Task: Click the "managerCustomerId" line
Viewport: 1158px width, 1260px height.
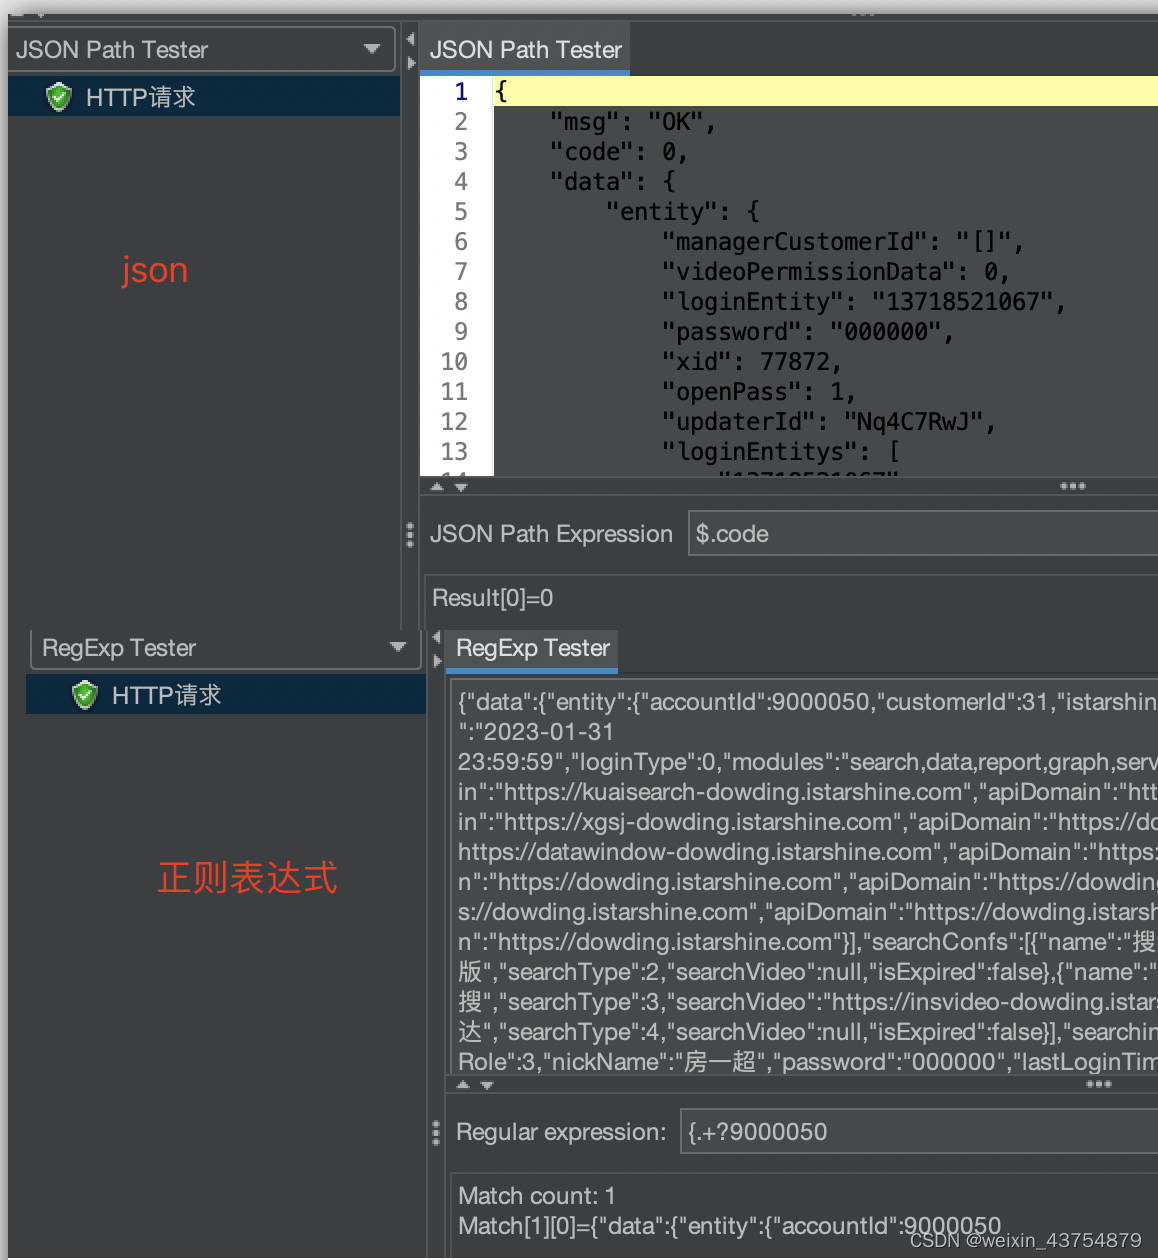Action: [x=842, y=242]
